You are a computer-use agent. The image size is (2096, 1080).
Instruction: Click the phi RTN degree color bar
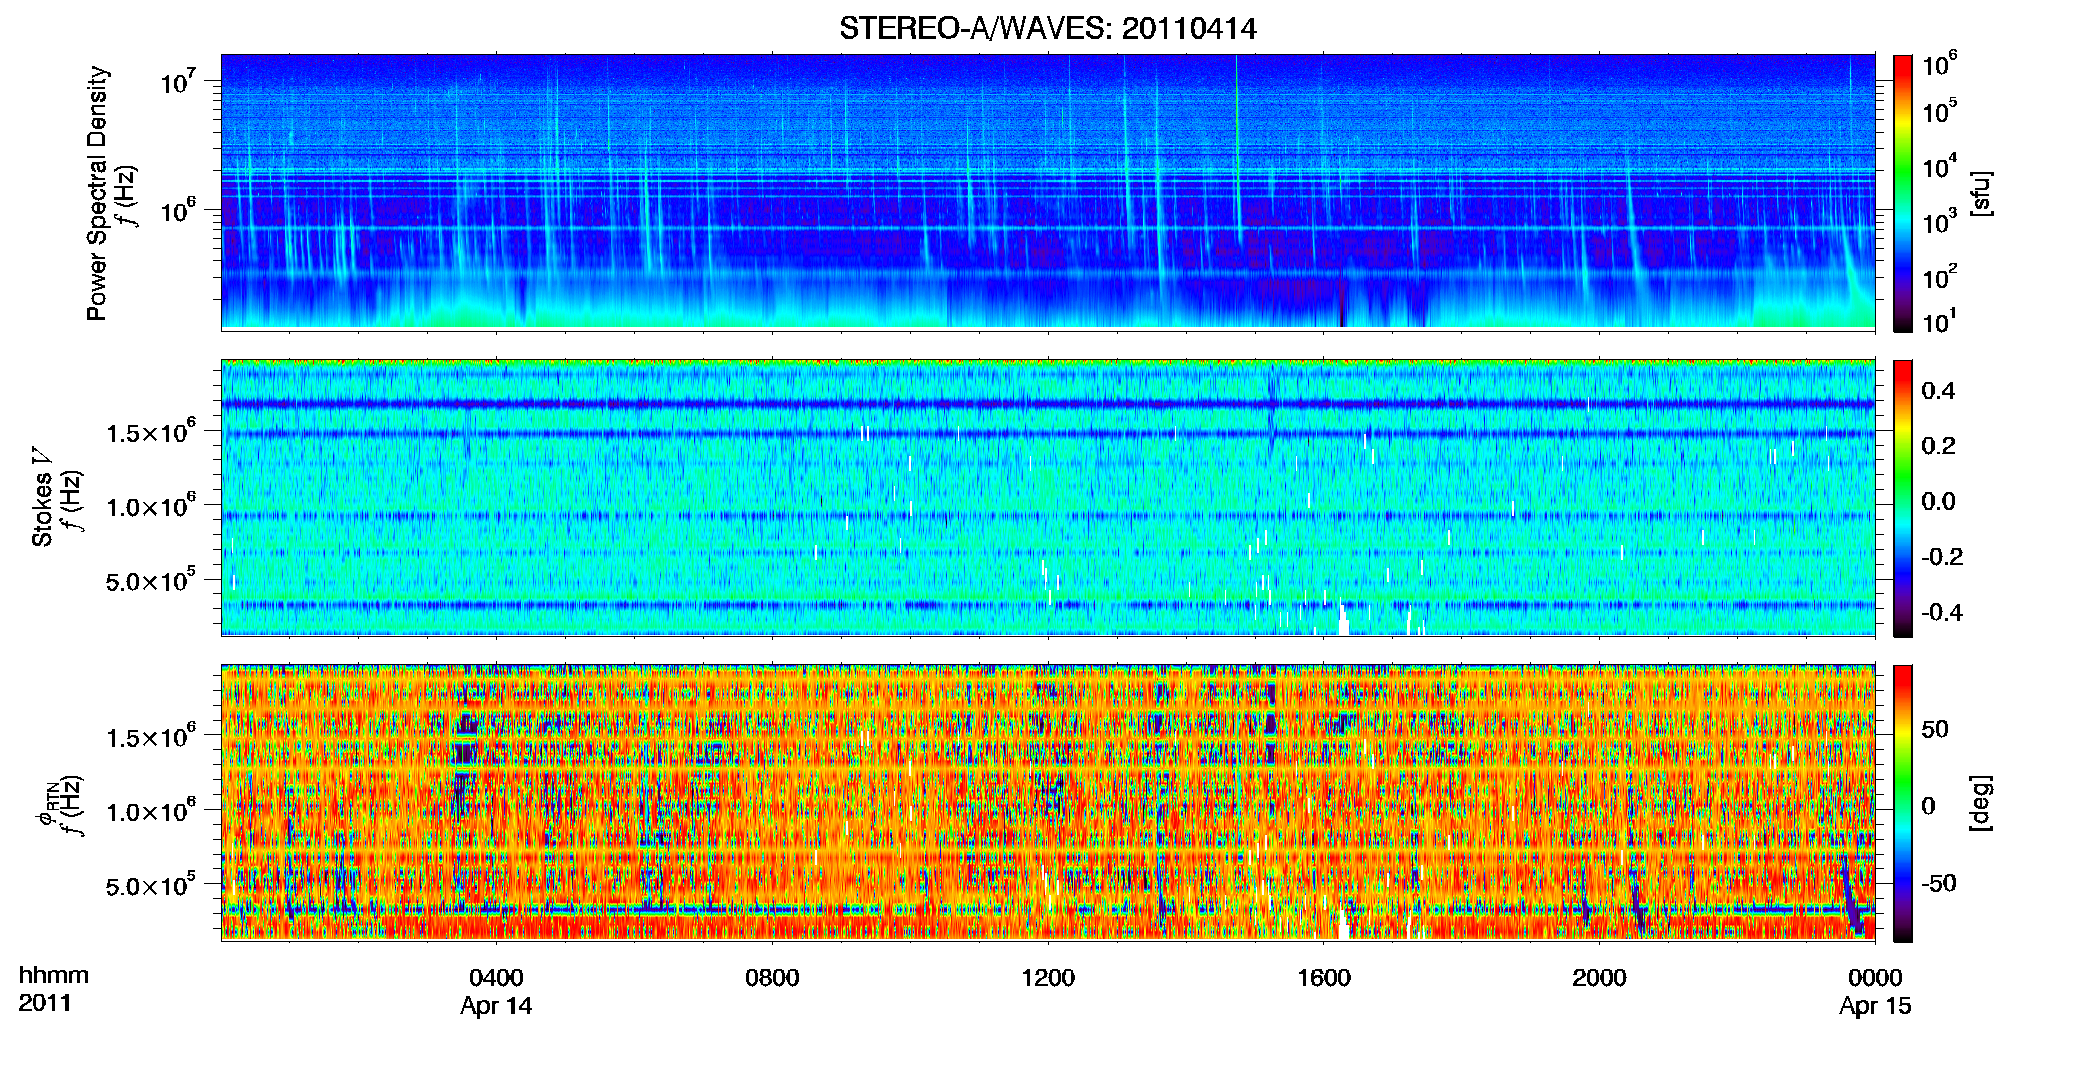coord(1902,803)
